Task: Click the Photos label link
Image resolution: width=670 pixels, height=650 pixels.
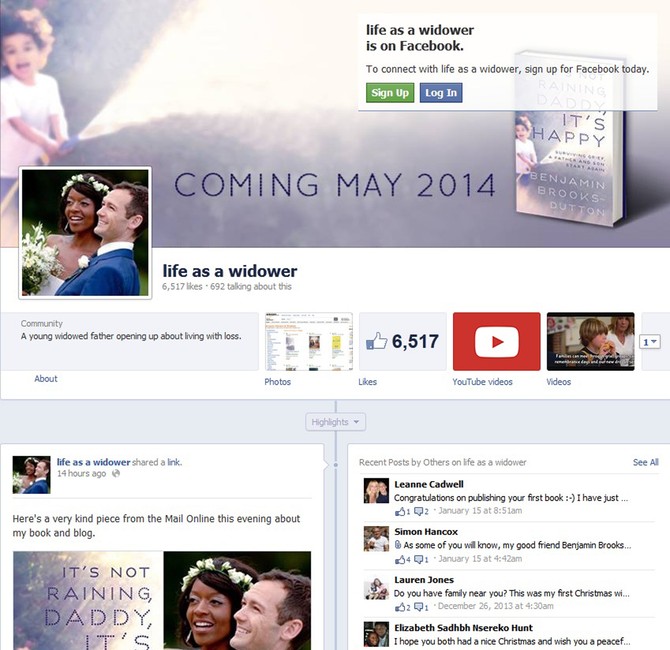Action: (x=277, y=382)
